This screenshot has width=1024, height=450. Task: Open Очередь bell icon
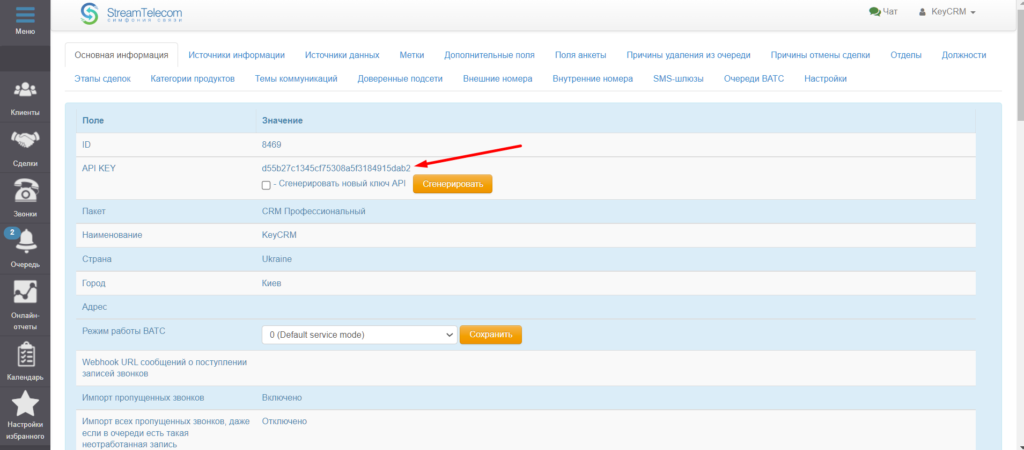(25, 240)
